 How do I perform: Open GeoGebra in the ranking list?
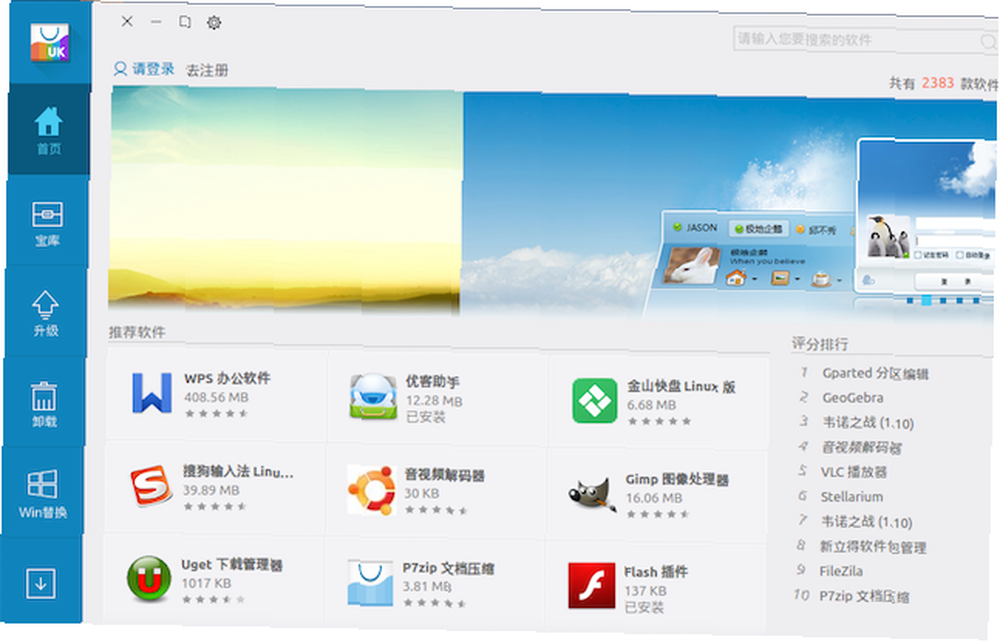(x=853, y=398)
